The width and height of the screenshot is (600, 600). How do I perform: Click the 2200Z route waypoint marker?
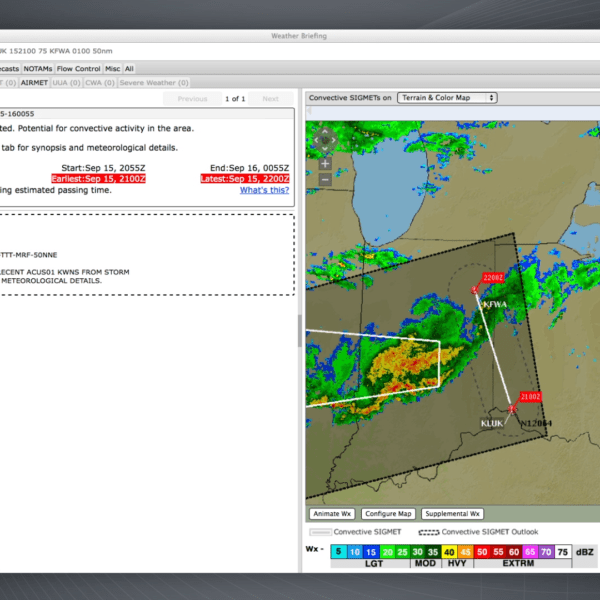tap(474, 290)
